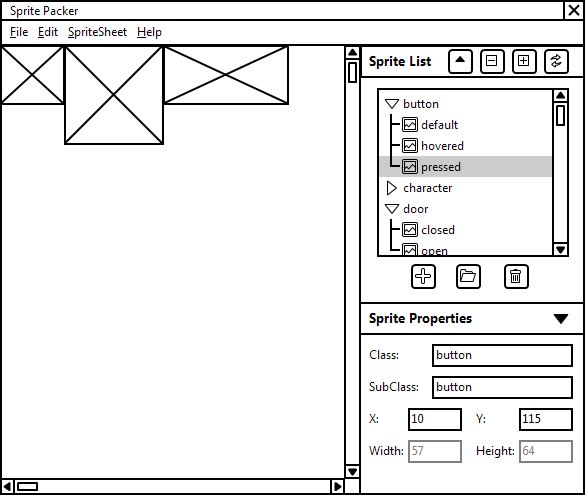Screen dimensions: 585x495
Task: Collapse all with the minus box icon
Action: point(492,61)
